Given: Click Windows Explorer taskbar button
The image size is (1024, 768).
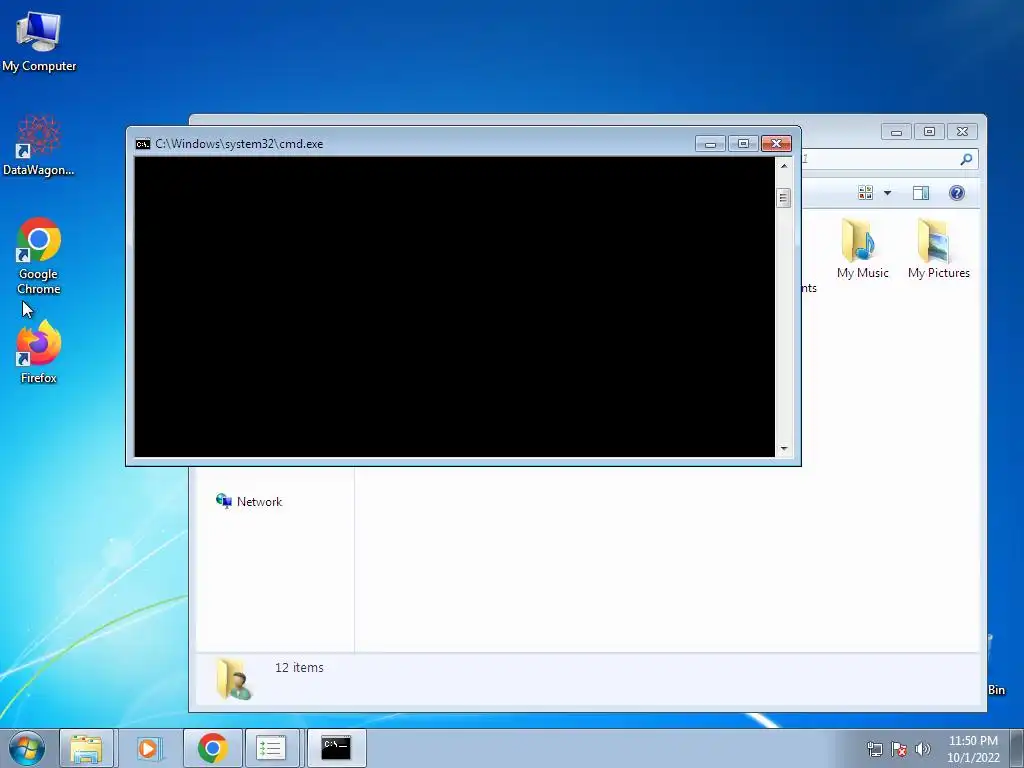Looking at the screenshot, I should tap(86, 748).
